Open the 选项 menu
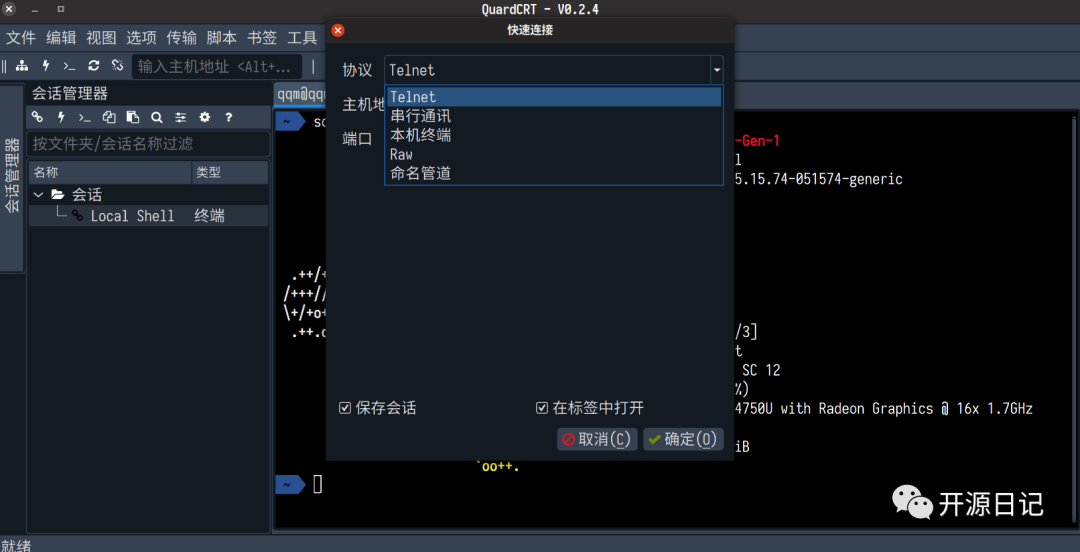 pyautogui.click(x=141, y=38)
